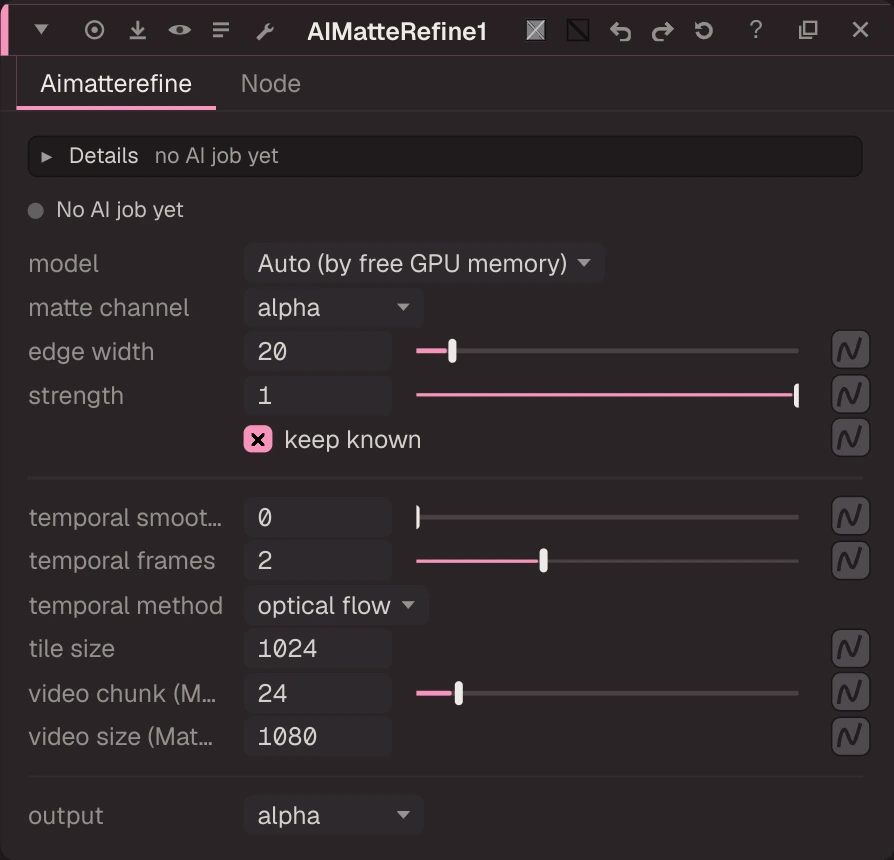The width and height of the screenshot is (894, 860).
Task: Click the temporal frames slider handle
Action: pyautogui.click(x=543, y=561)
